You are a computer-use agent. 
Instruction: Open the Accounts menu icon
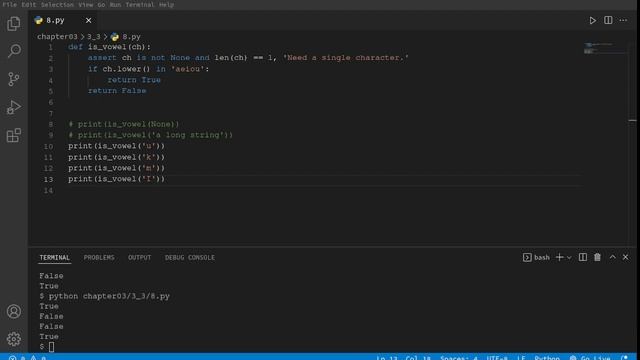(x=13, y=311)
